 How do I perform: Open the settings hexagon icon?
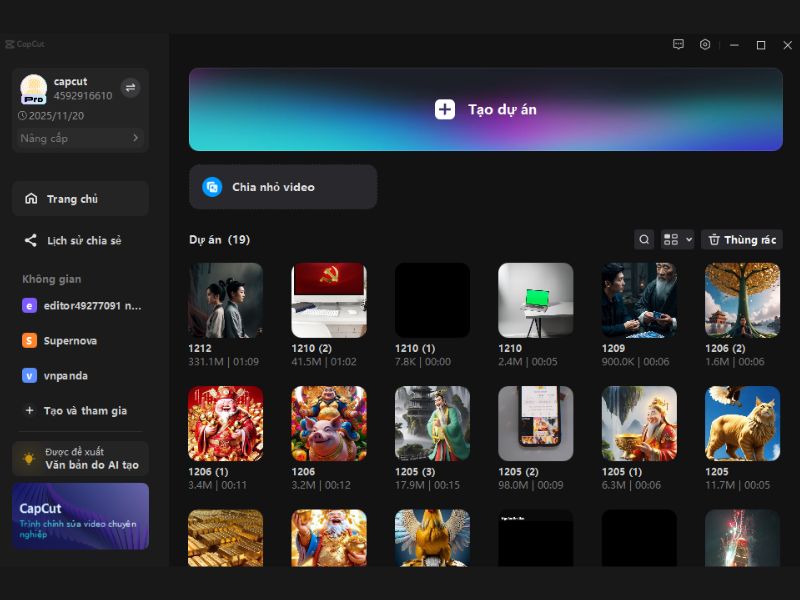pyautogui.click(x=705, y=45)
